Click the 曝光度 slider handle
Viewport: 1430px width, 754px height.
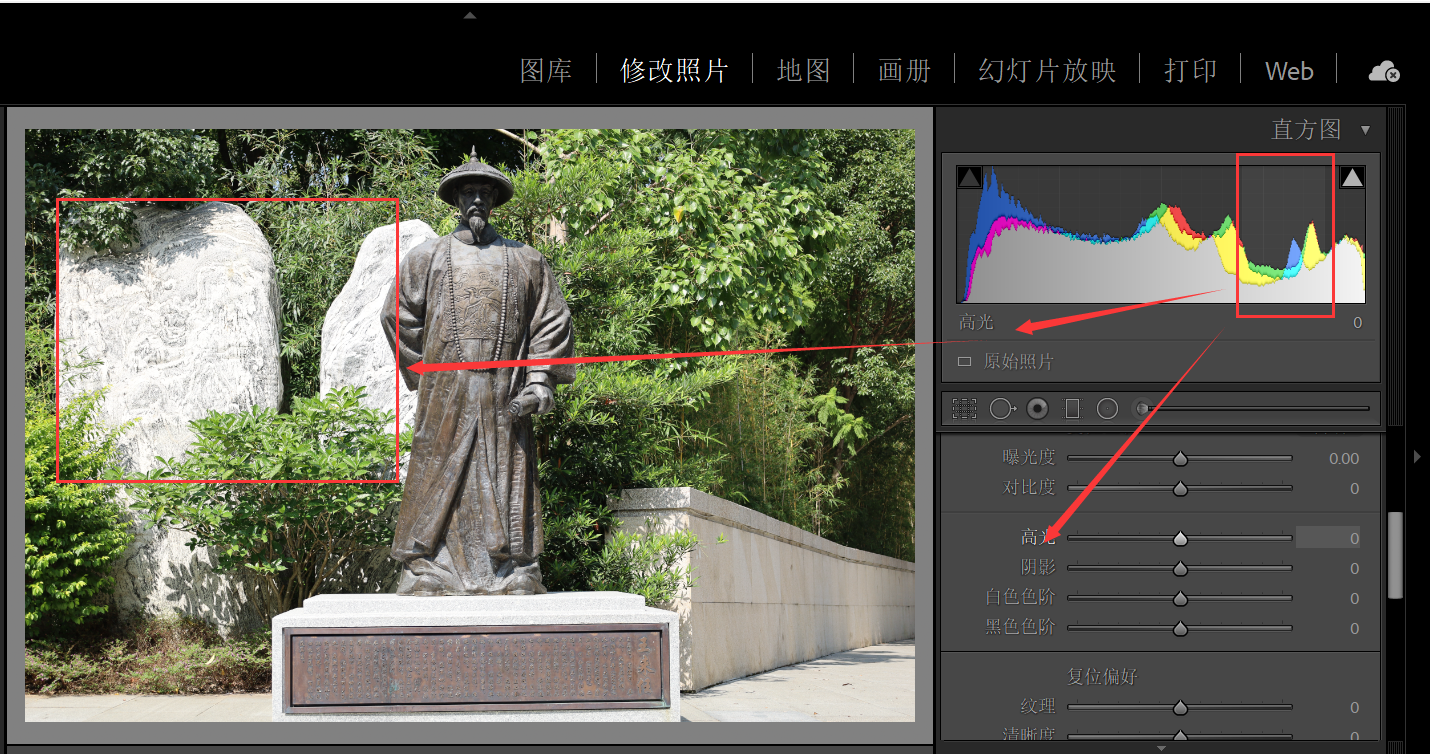[1180, 459]
